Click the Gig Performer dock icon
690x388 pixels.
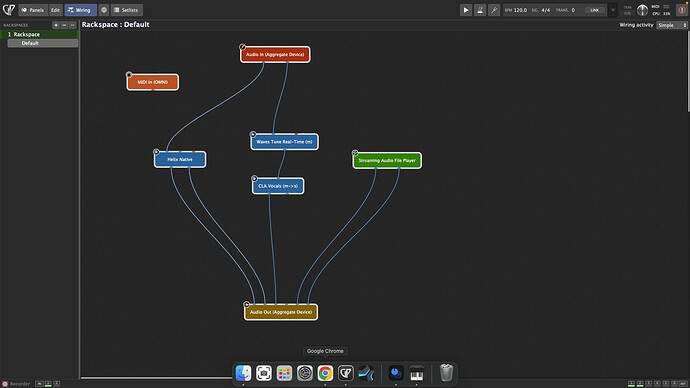pos(345,373)
